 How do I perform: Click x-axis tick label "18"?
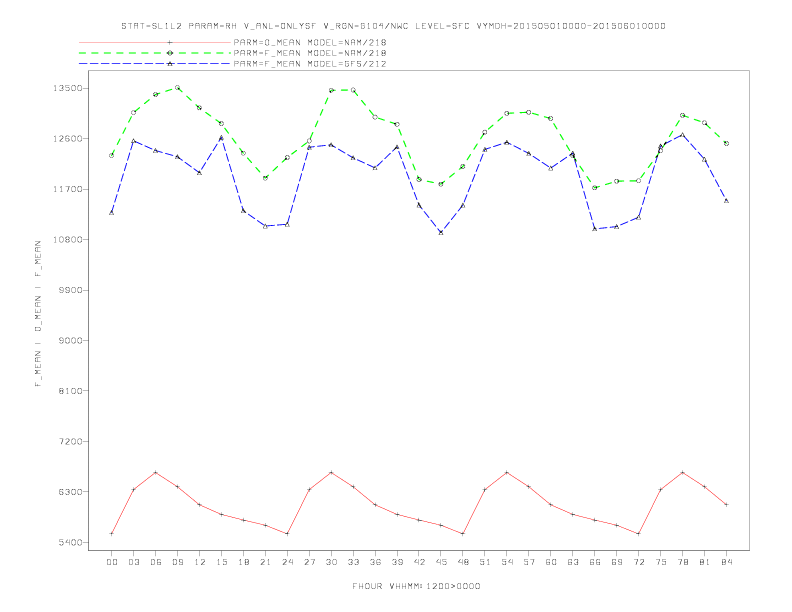pos(243,562)
